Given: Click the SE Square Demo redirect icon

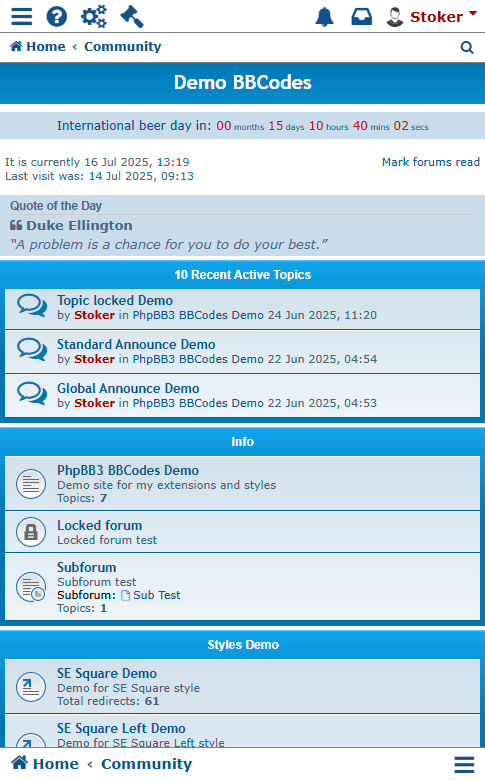Looking at the screenshot, I should [31, 687].
